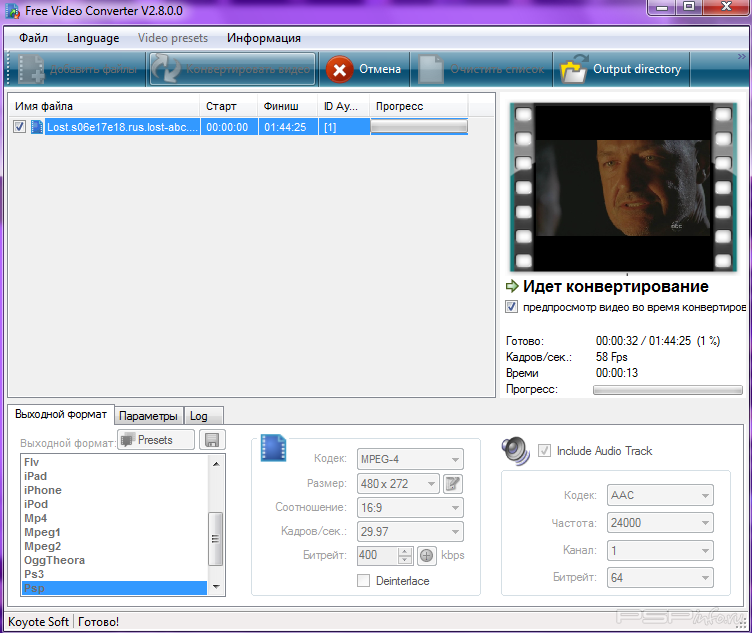Image resolution: width=752 pixels, height=633 pixels.
Task: Select Mpeg2 in format list
Action: 43,546
